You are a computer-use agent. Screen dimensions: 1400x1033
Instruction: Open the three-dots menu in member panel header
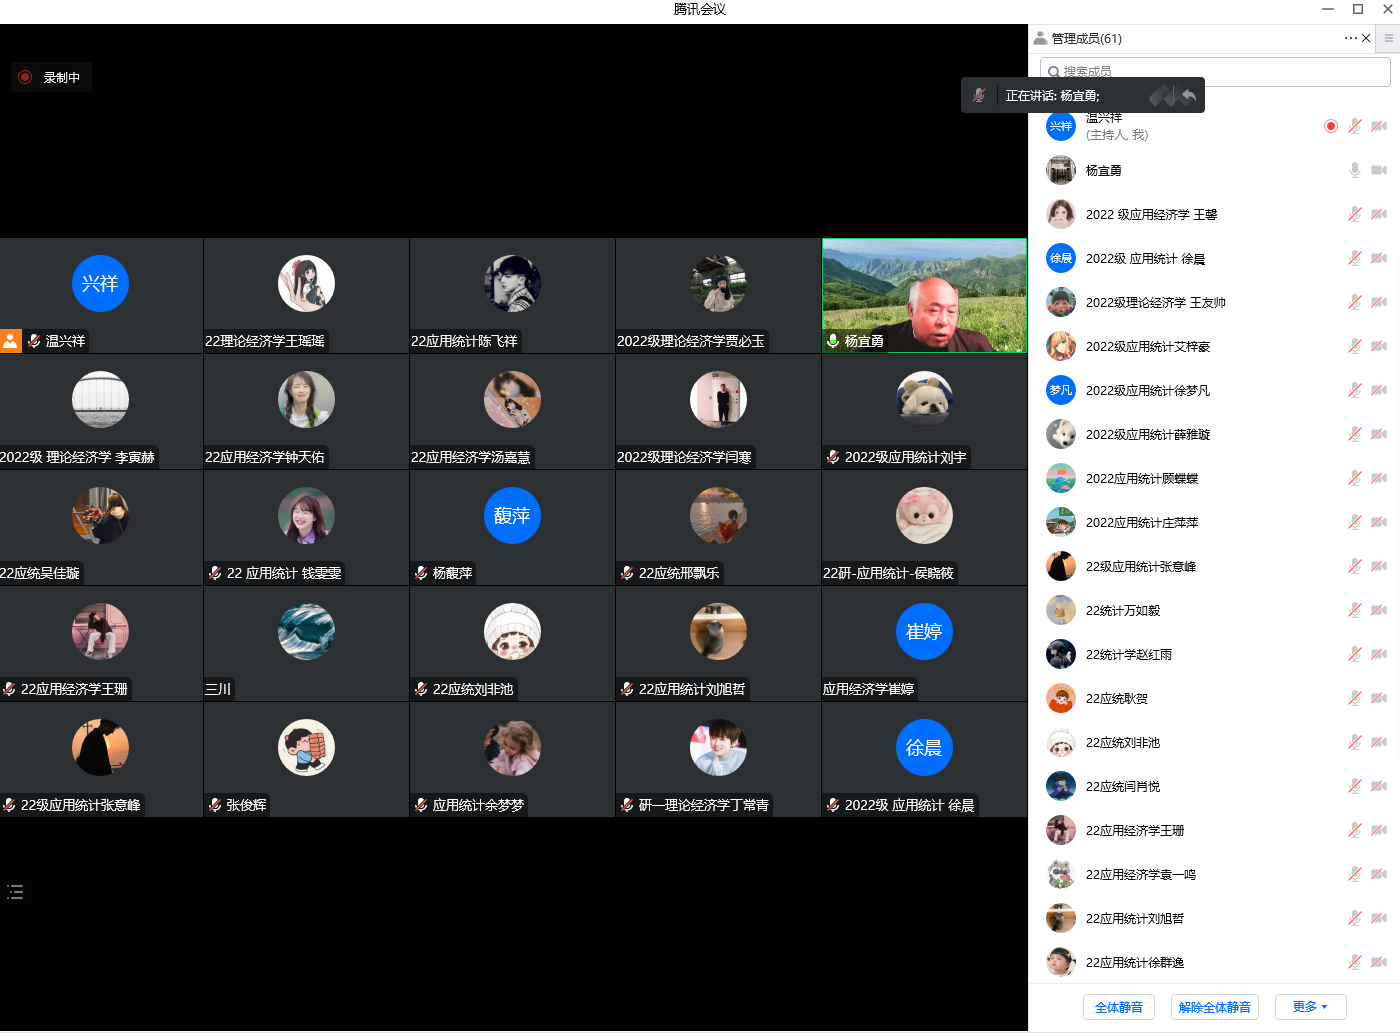(x=1350, y=38)
